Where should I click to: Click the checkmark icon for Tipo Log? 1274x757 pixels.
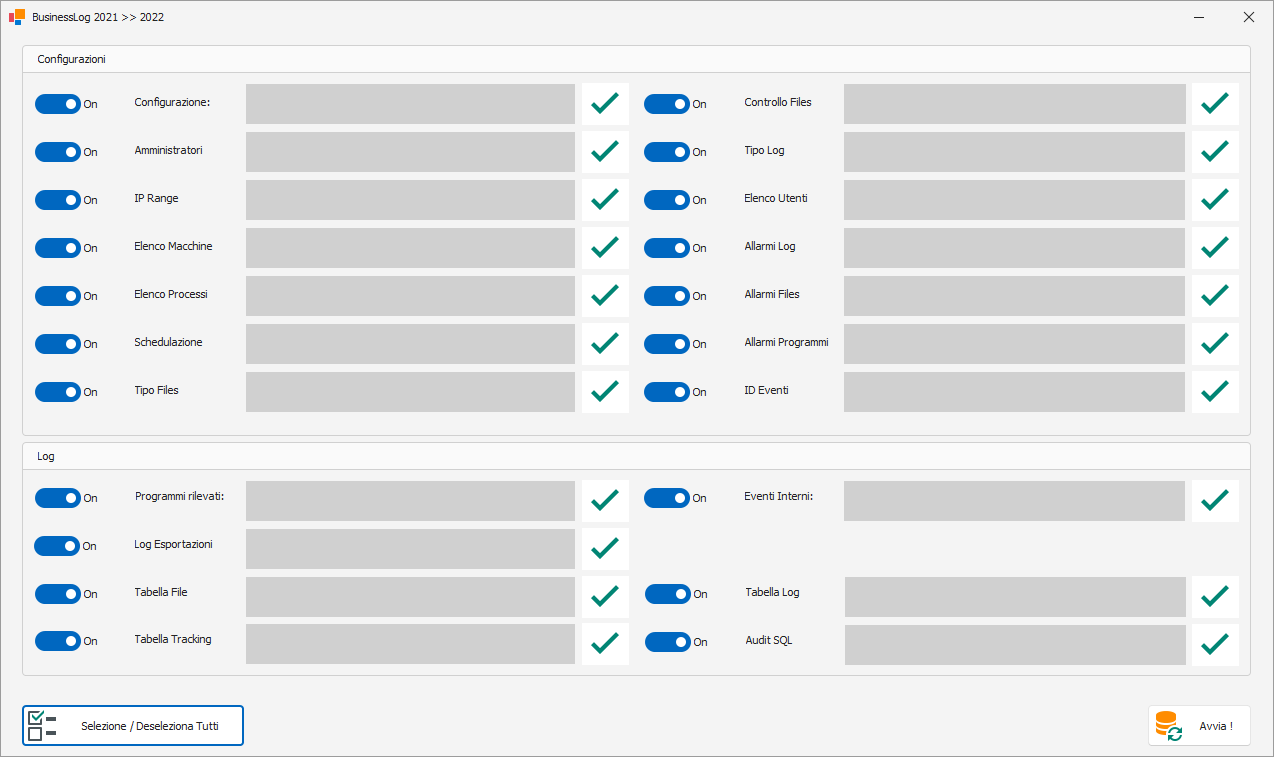[1215, 151]
